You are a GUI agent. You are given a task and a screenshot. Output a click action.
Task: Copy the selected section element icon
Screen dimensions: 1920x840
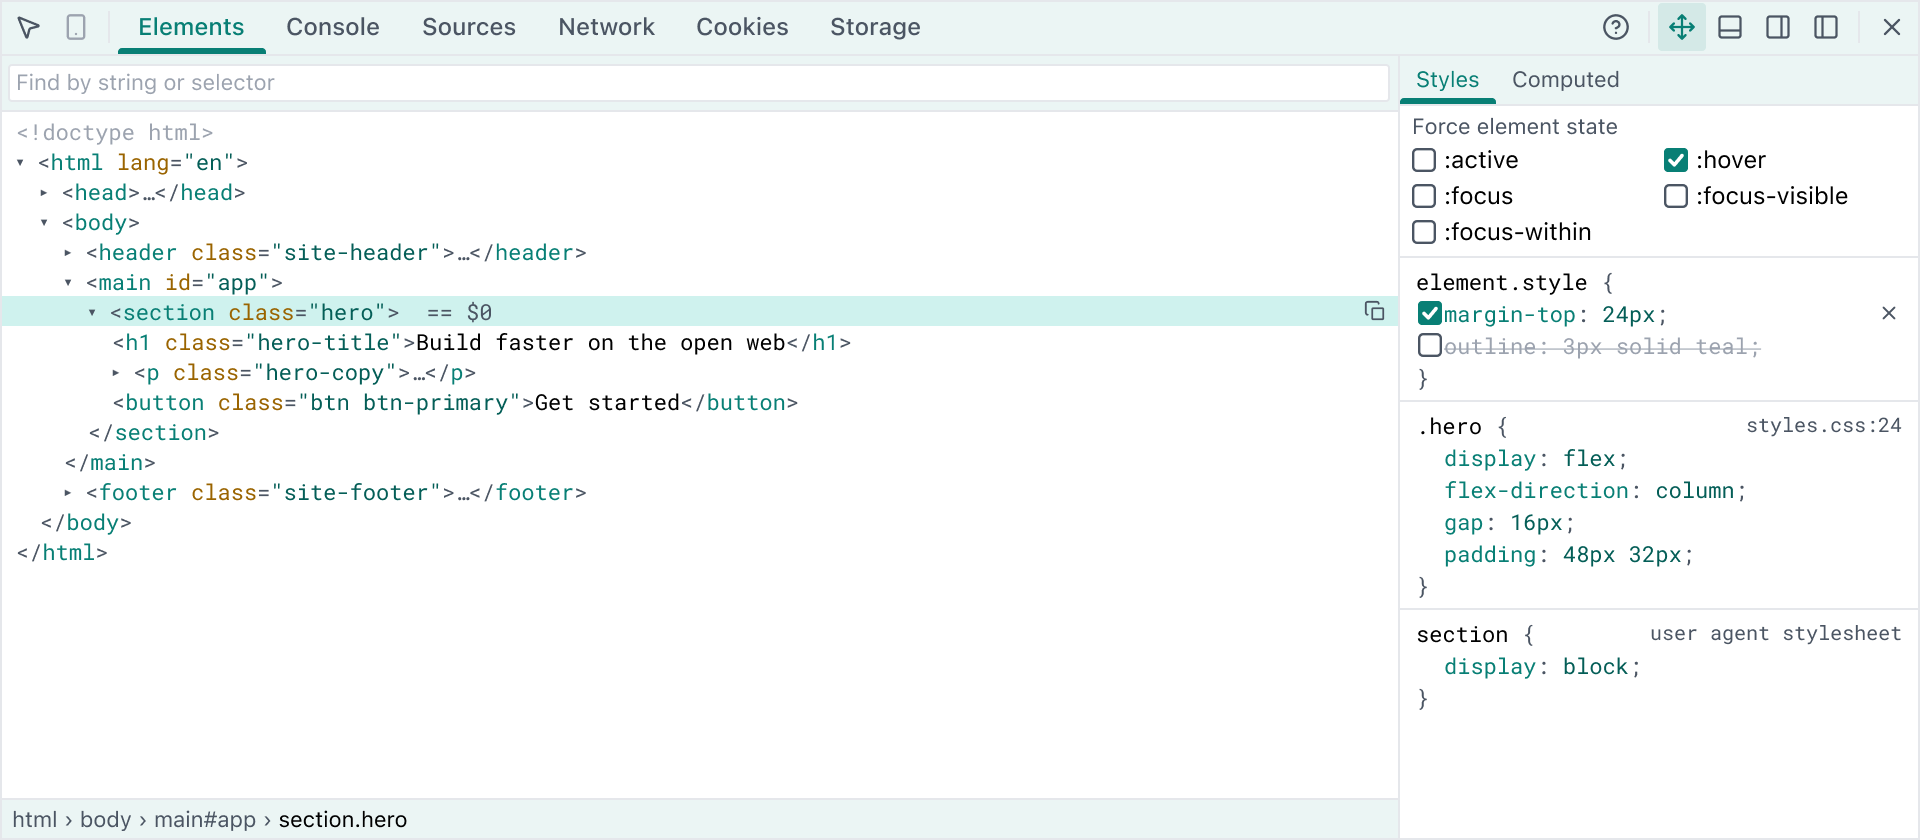pos(1375,311)
